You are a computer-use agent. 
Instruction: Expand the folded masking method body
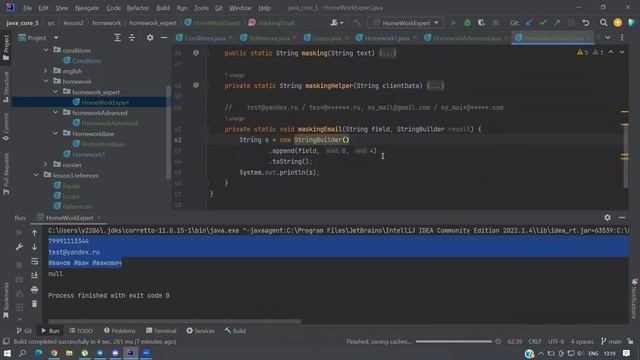[x=387, y=53]
